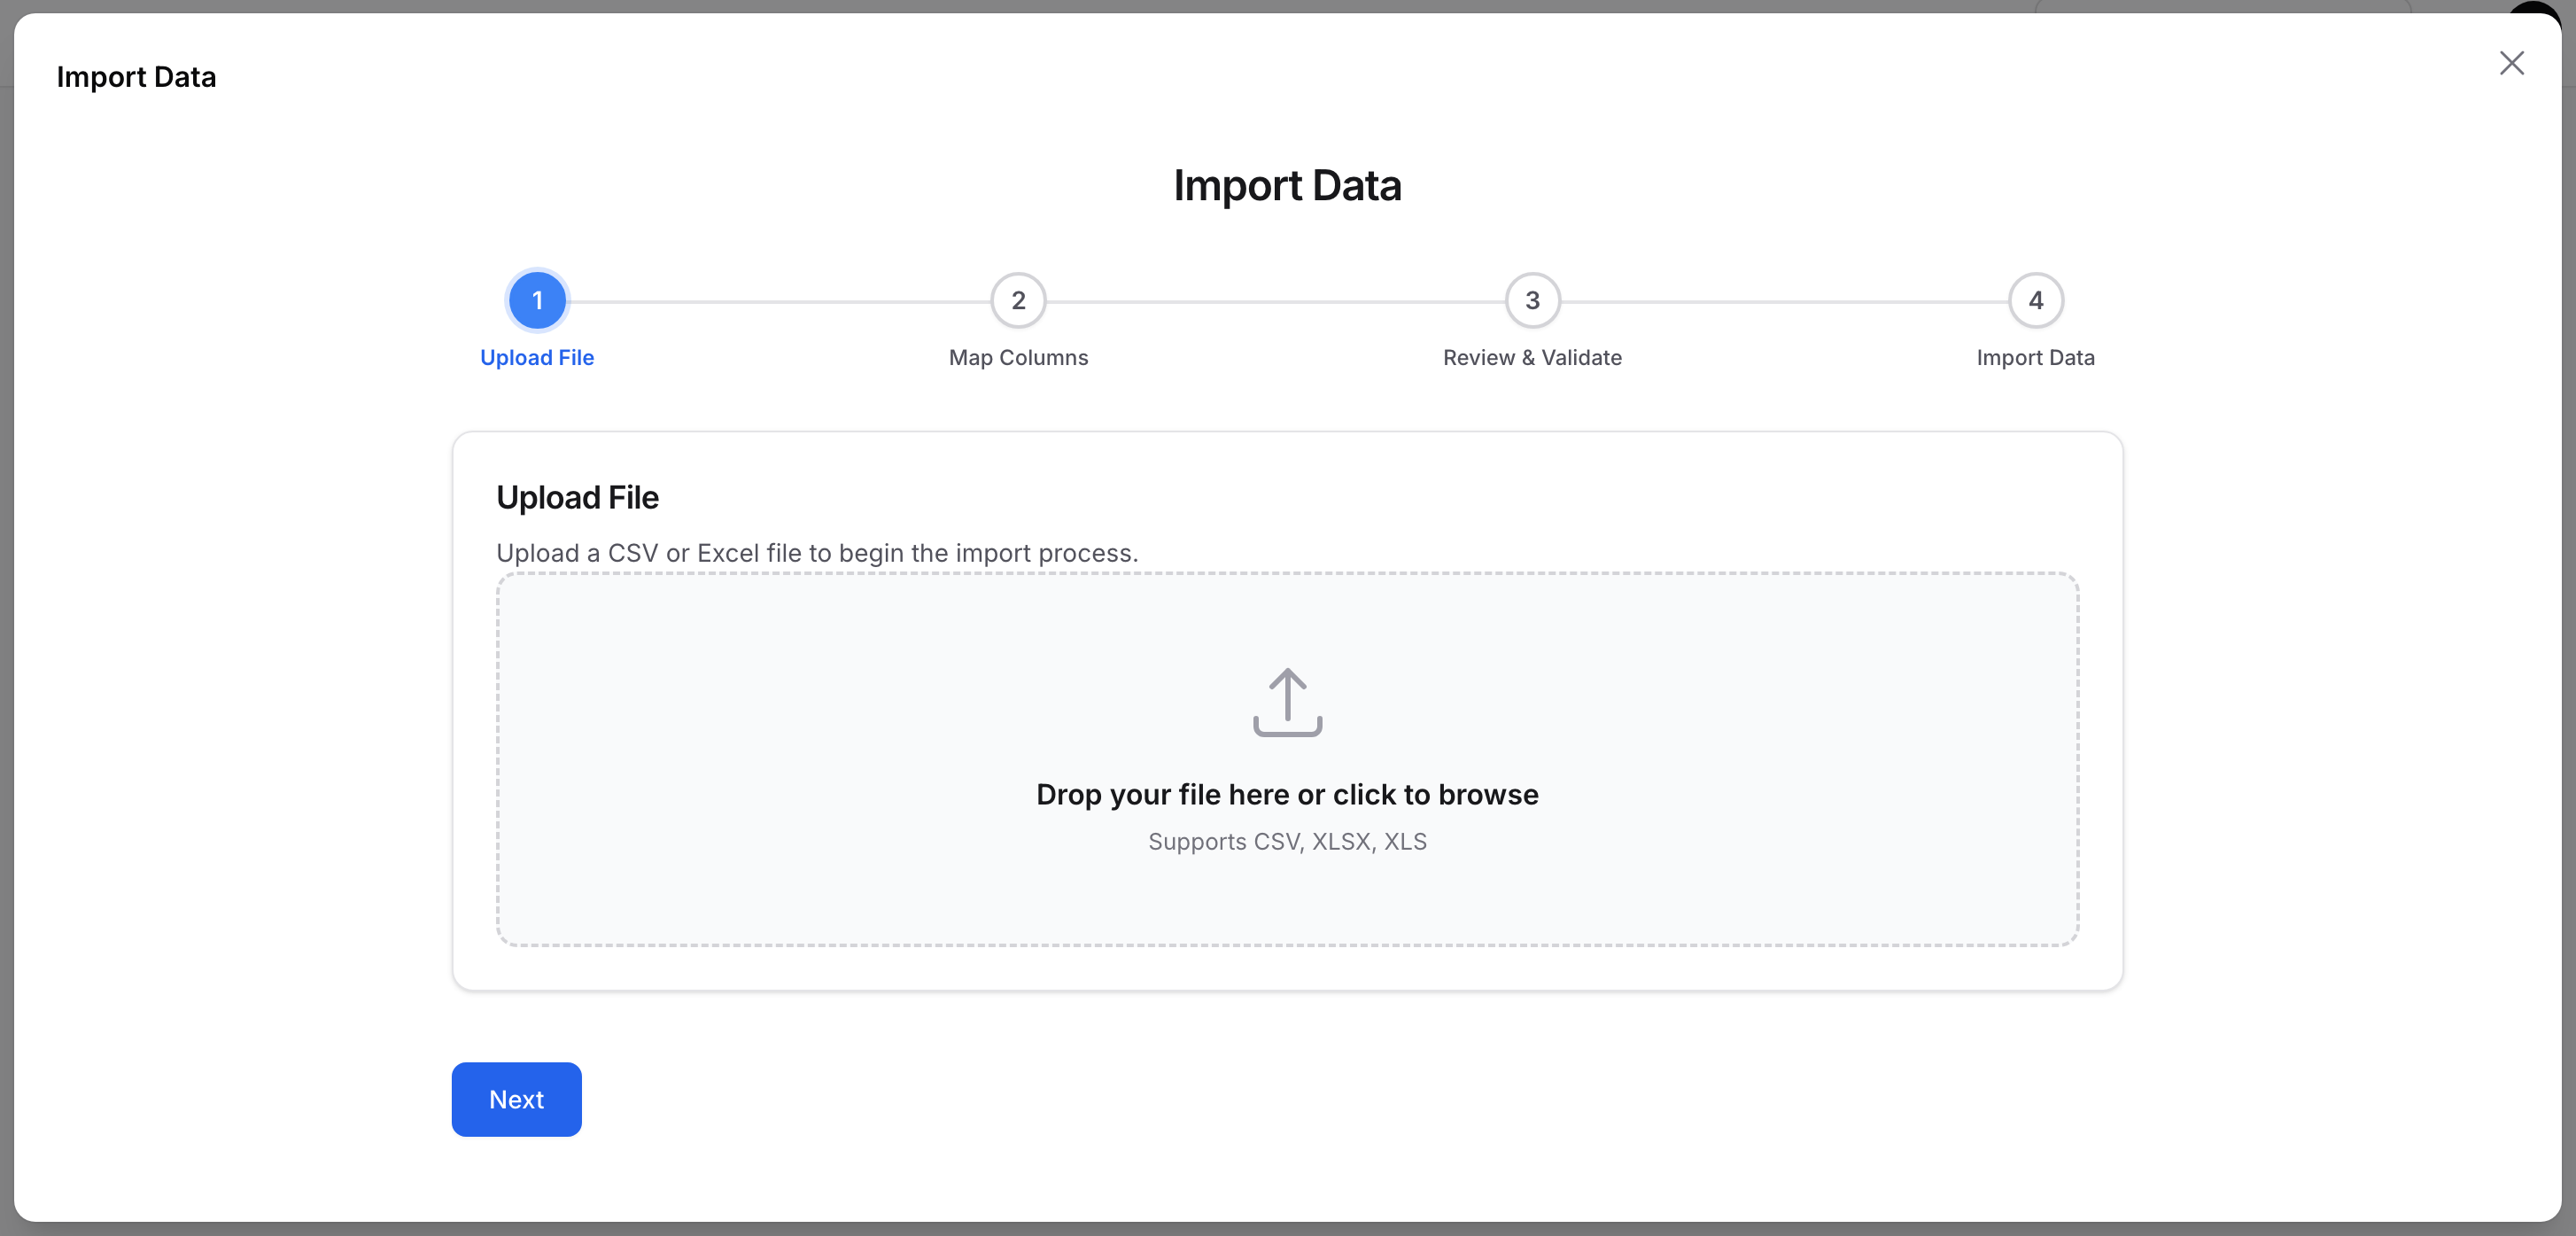Click the dashed file drop zone
2576x1236 pixels.
coord(1287,760)
